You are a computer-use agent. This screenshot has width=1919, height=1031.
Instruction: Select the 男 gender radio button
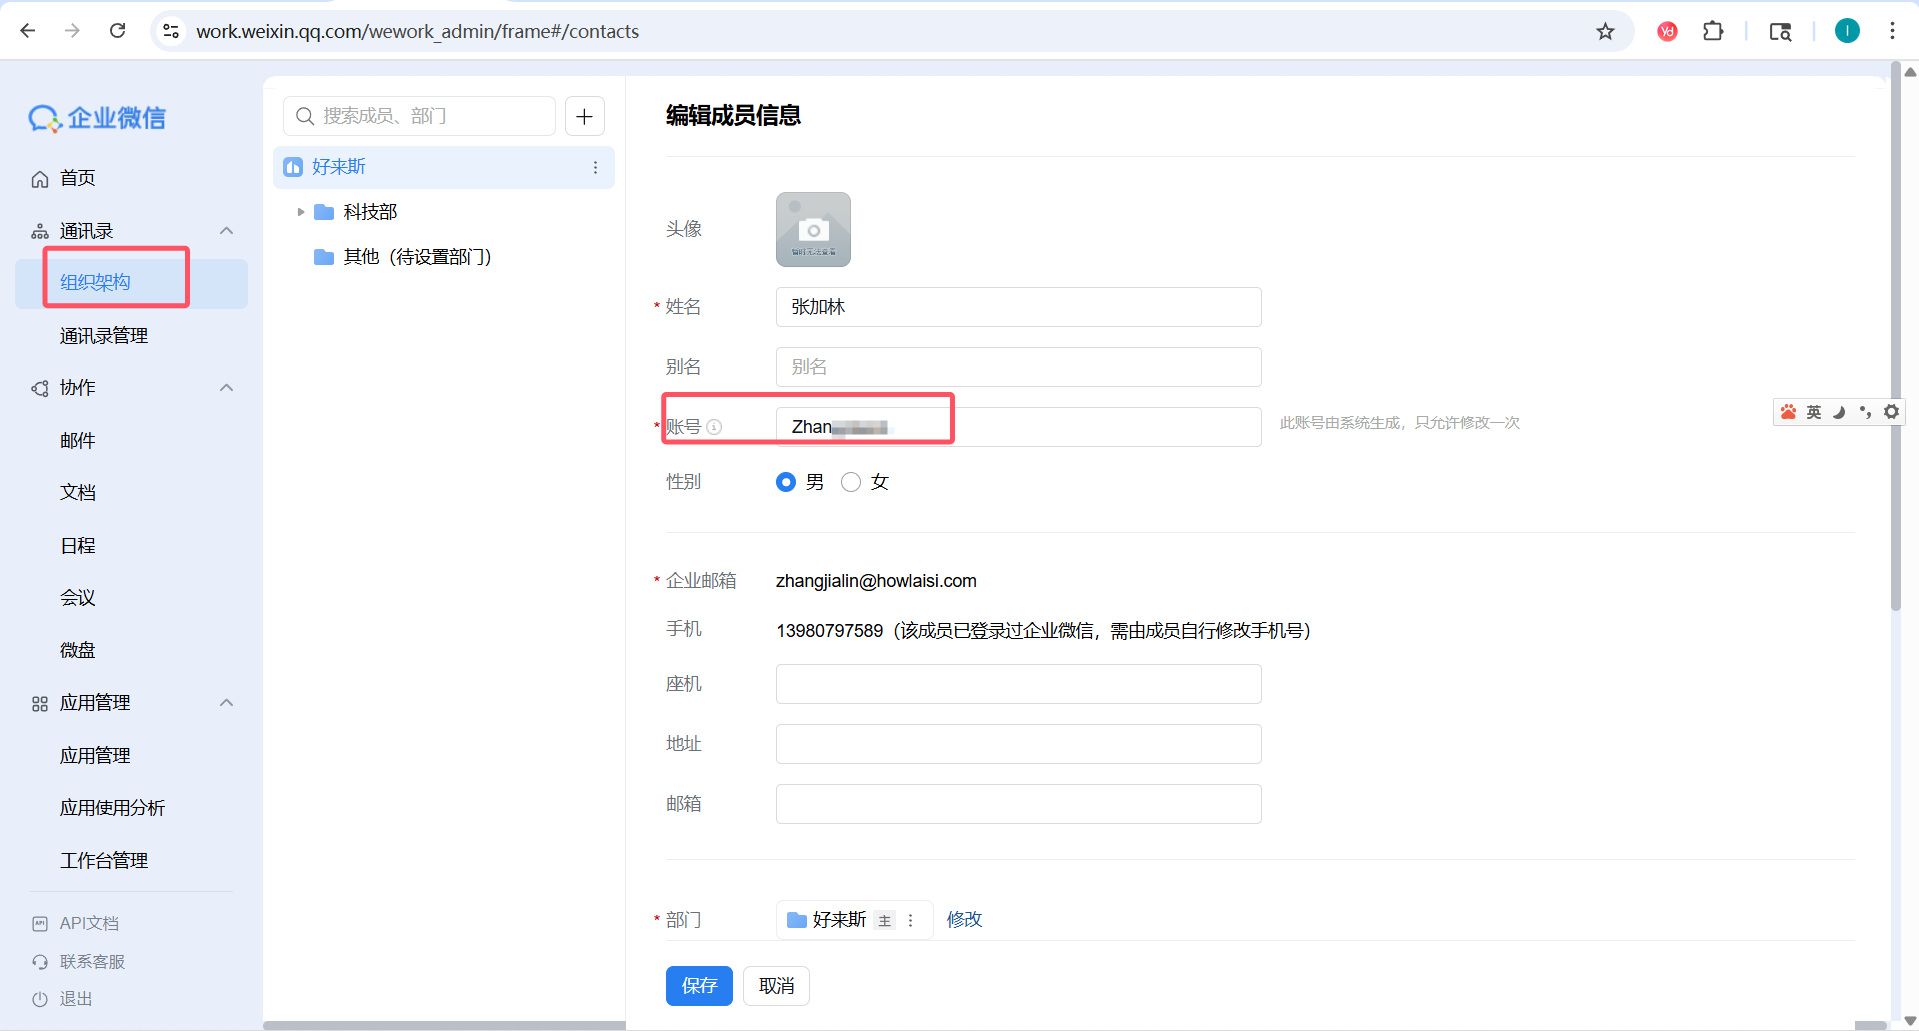pyautogui.click(x=786, y=481)
